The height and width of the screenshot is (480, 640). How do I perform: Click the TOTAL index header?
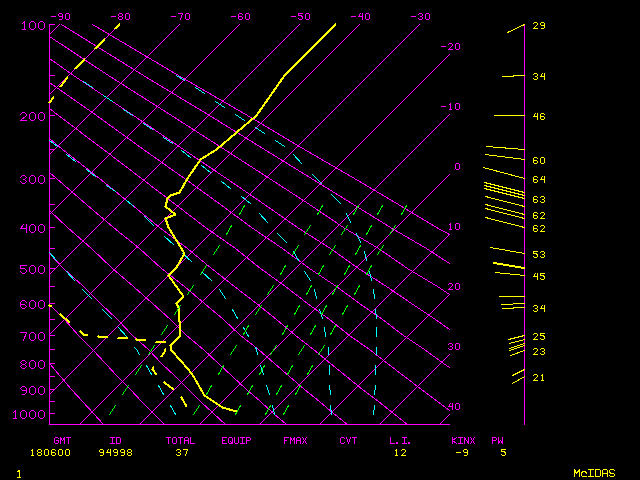pos(181,440)
